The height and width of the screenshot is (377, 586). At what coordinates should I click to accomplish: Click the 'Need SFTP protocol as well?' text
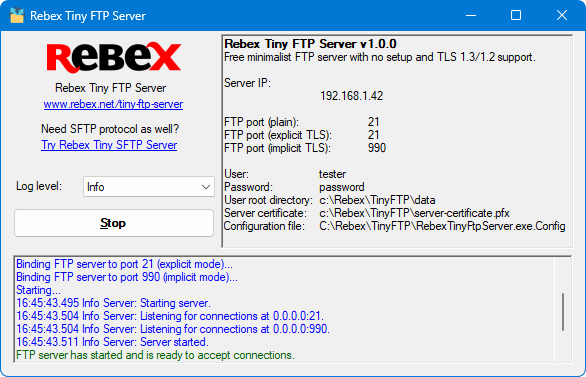(x=110, y=129)
